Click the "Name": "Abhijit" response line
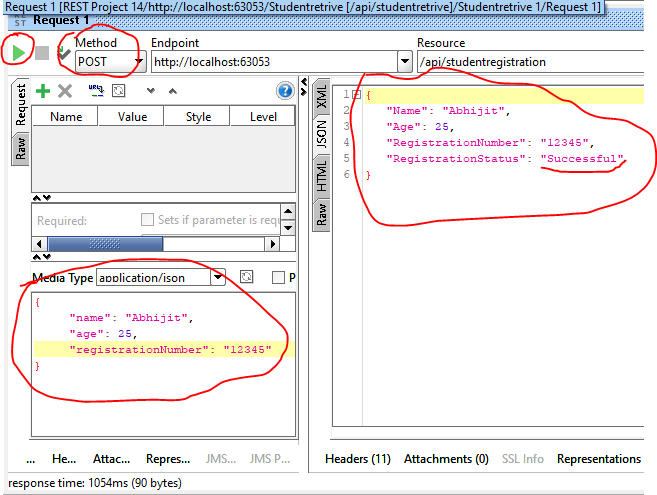The height and width of the screenshot is (495, 657). [448, 111]
